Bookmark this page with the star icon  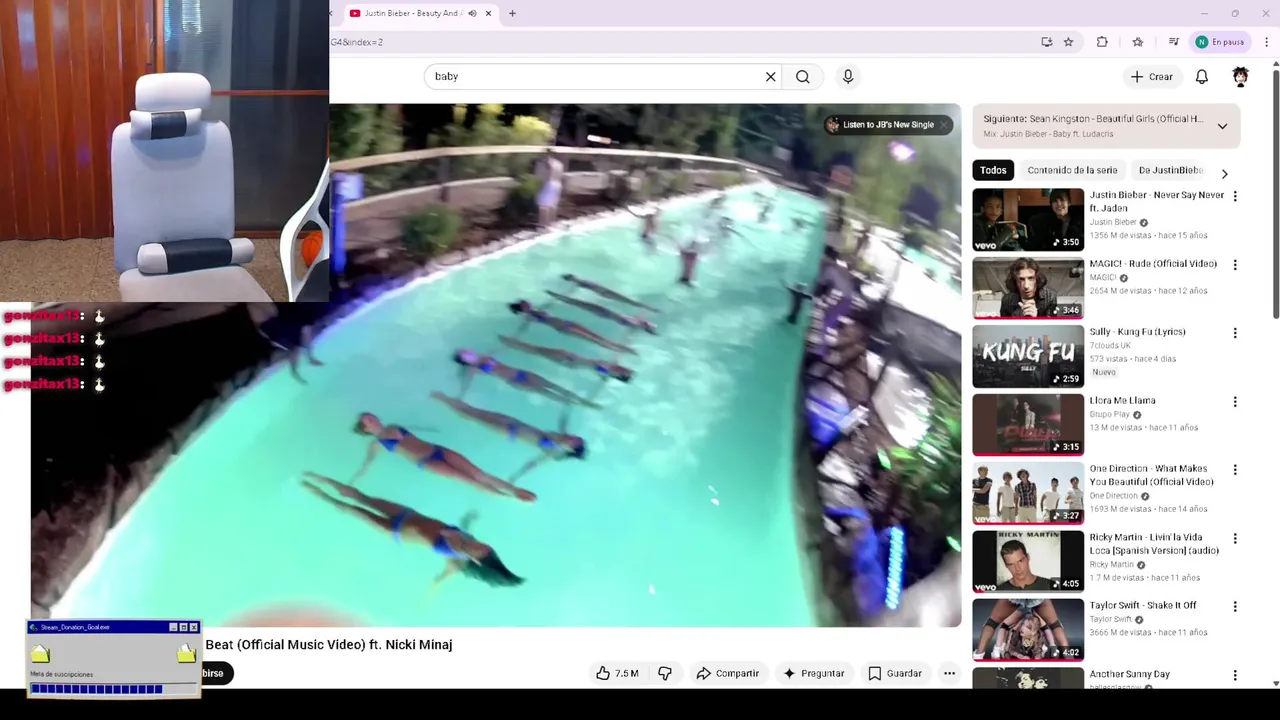click(x=1068, y=42)
